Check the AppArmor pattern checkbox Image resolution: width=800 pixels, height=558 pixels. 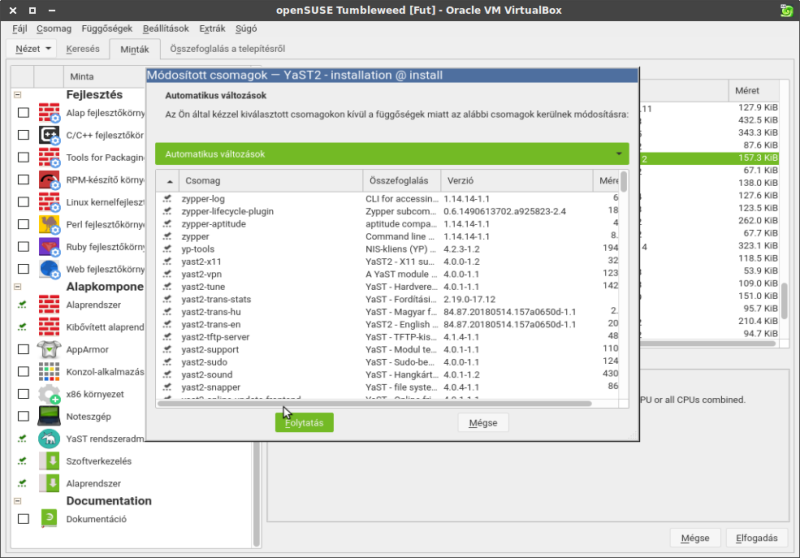point(23,349)
